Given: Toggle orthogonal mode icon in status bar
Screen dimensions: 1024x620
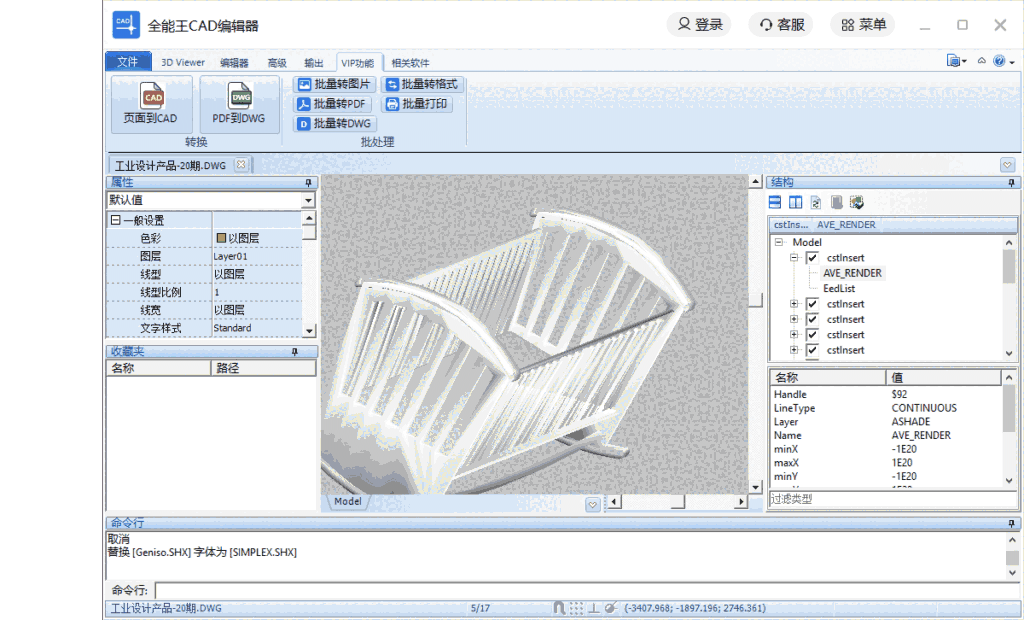Looking at the screenshot, I should (x=593, y=607).
